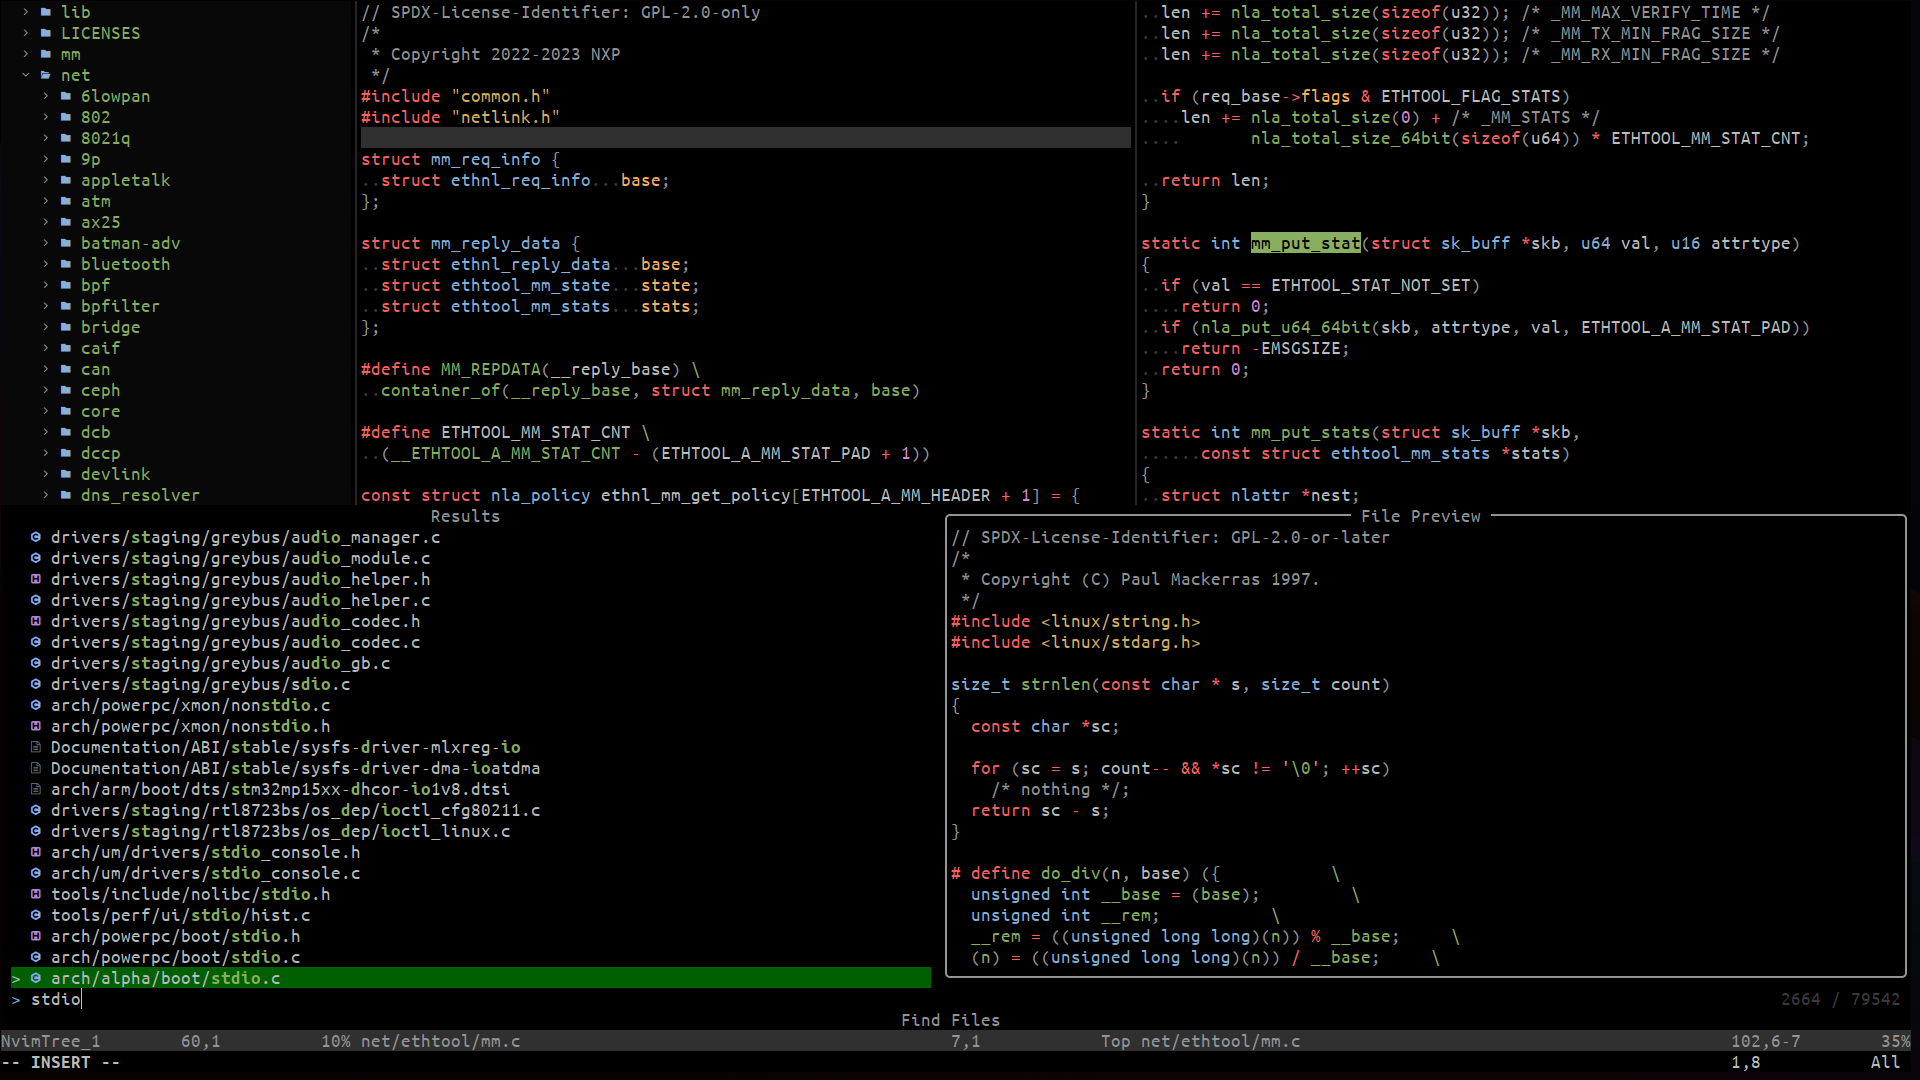Click the header icon for tools/include/nolibc/stdio.h
This screenshot has height=1080, width=1920.
(36, 894)
